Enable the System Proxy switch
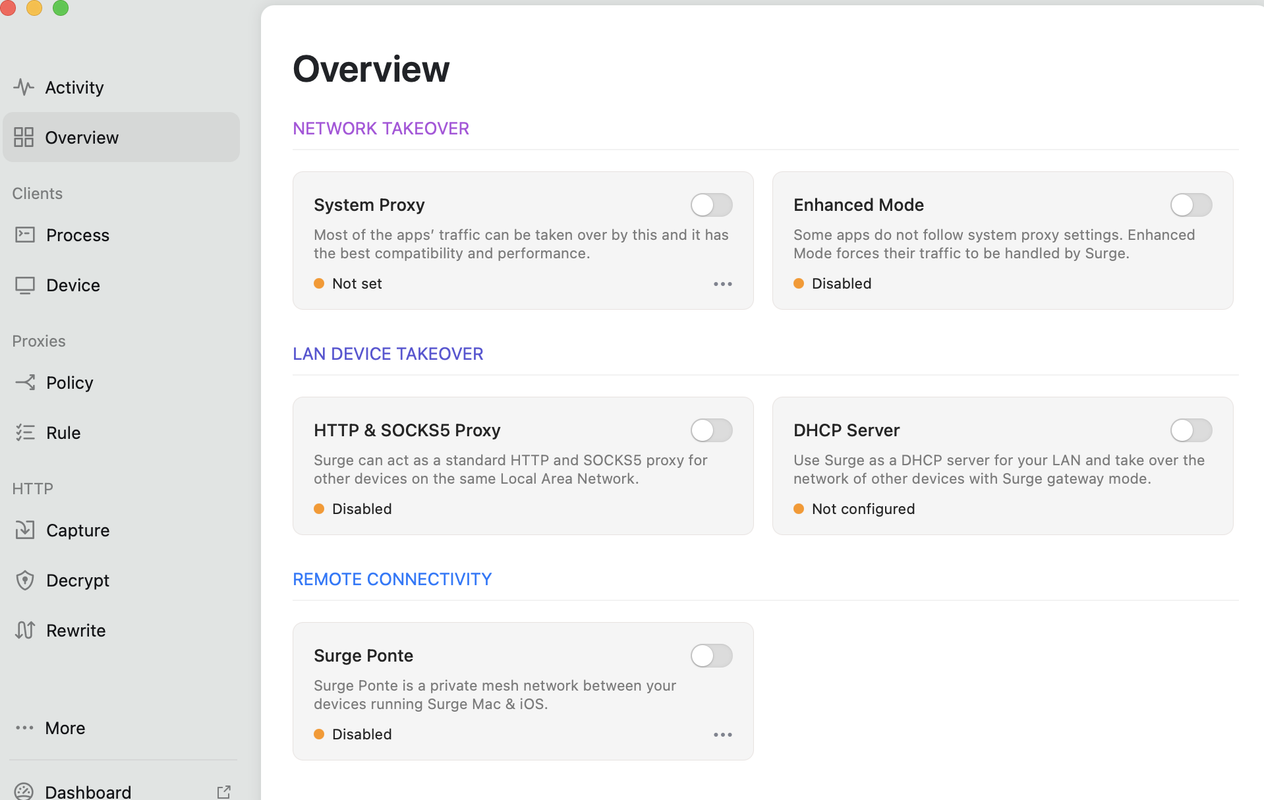This screenshot has height=800, width=1264. coord(712,205)
